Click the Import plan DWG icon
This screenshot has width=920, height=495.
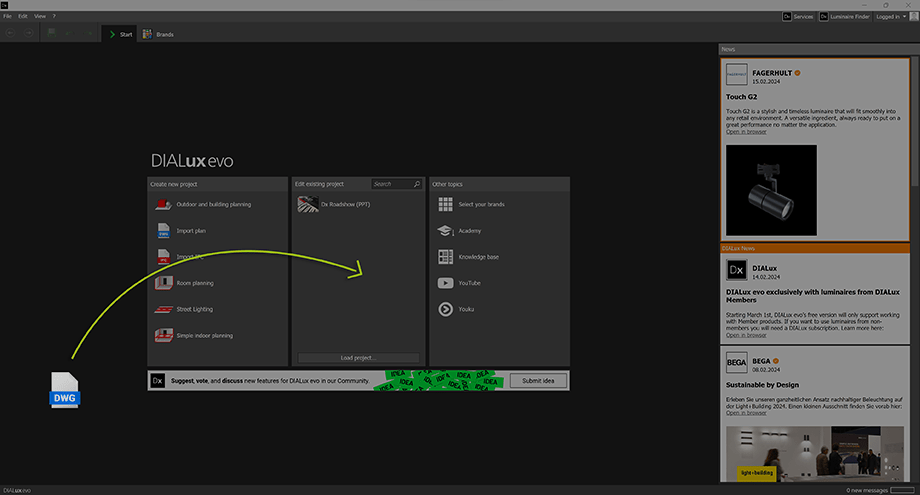163,231
